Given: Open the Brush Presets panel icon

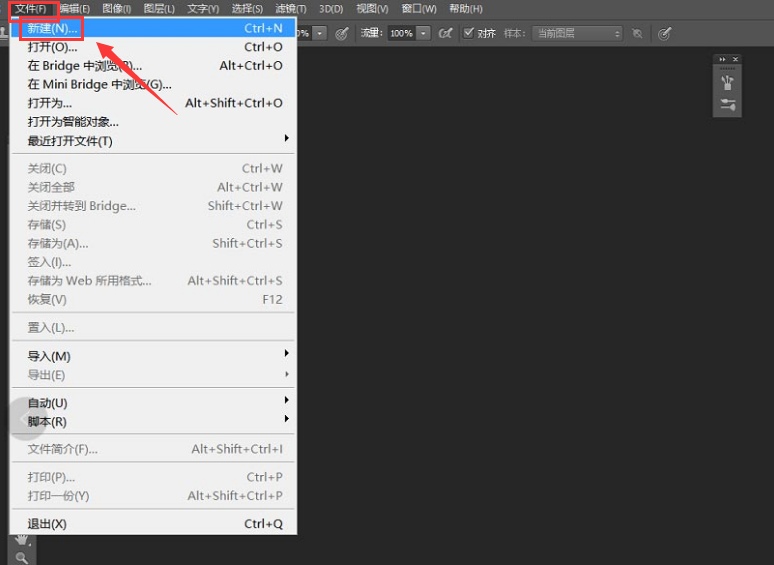Looking at the screenshot, I should point(727,82).
